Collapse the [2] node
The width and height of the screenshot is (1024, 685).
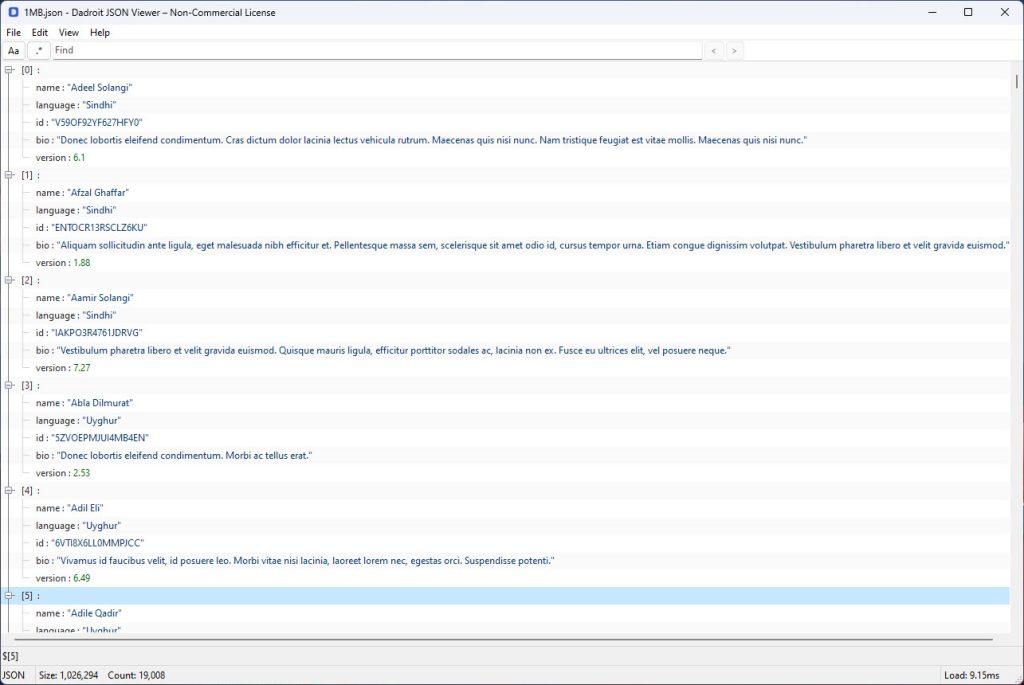[9, 280]
